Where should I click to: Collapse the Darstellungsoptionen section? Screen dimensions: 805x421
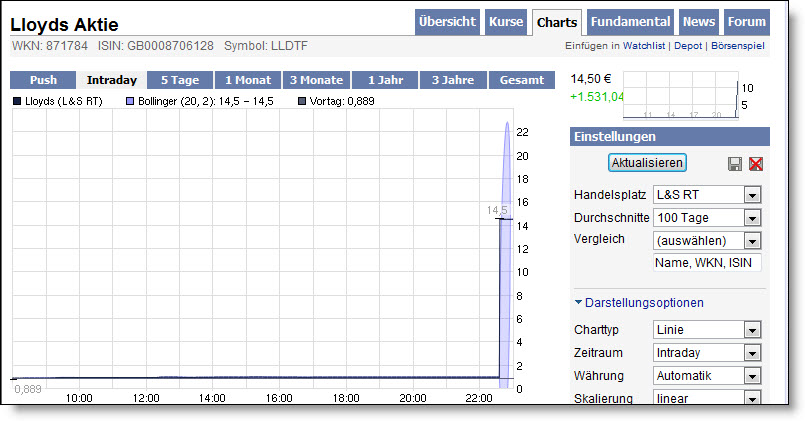click(639, 302)
